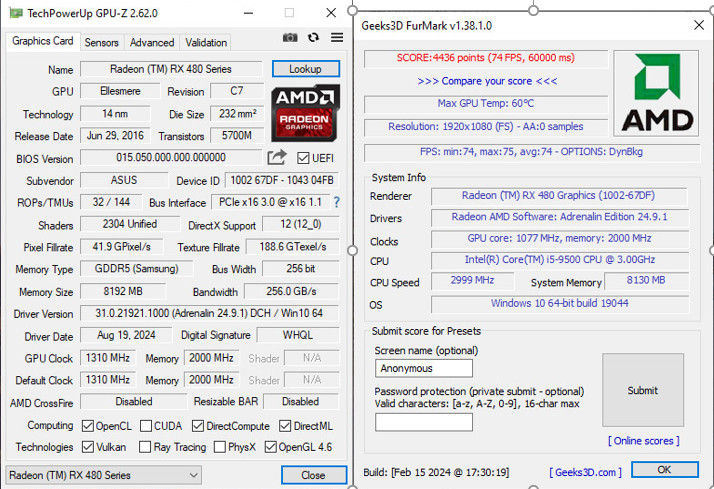Click the AMD CrossFire Disabled value
The height and width of the screenshot is (489, 714).
[134, 402]
